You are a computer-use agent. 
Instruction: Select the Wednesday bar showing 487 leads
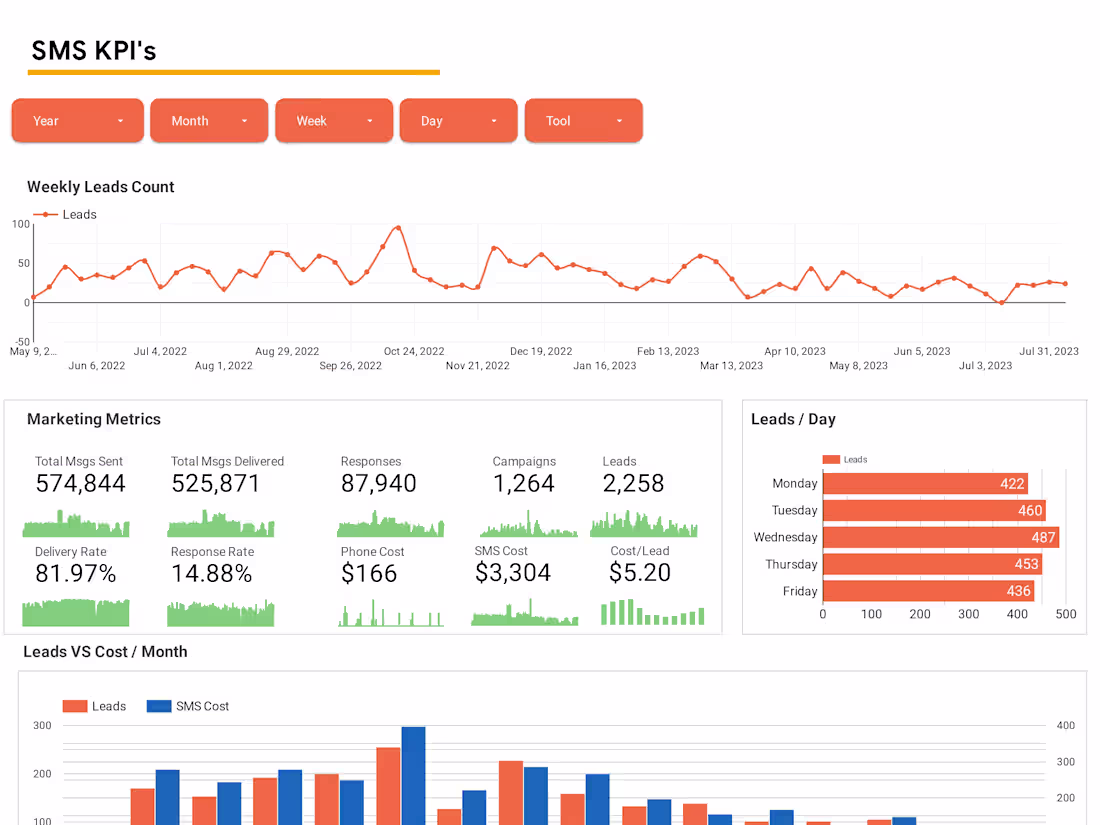pos(941,537)
